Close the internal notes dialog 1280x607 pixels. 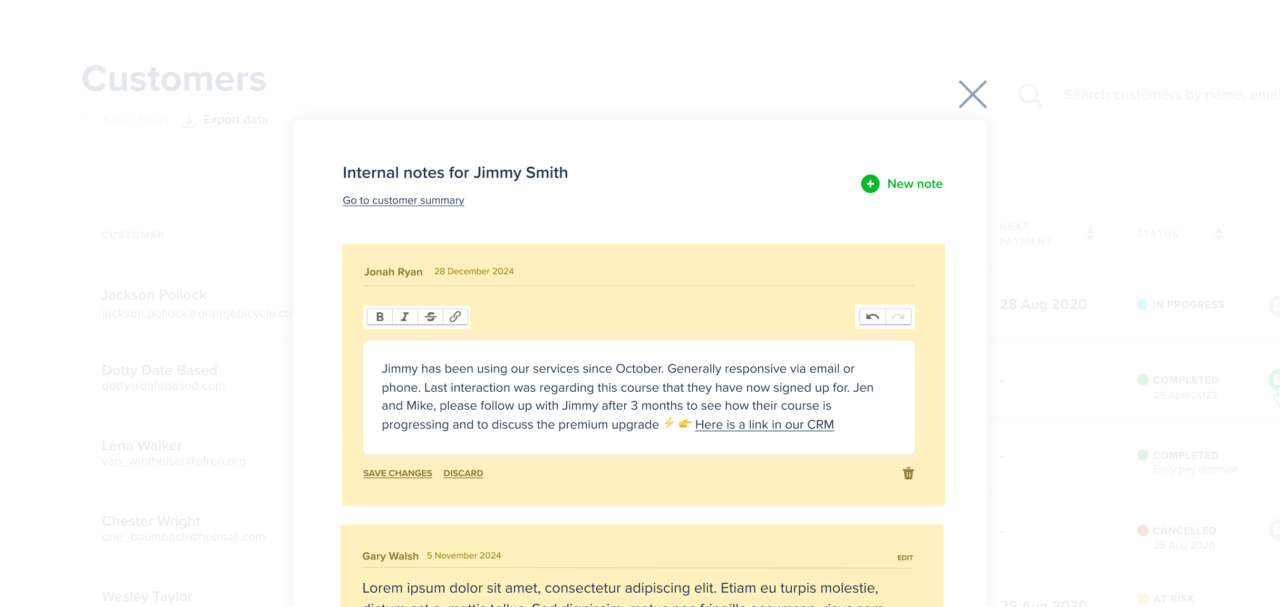click(972, 94)
